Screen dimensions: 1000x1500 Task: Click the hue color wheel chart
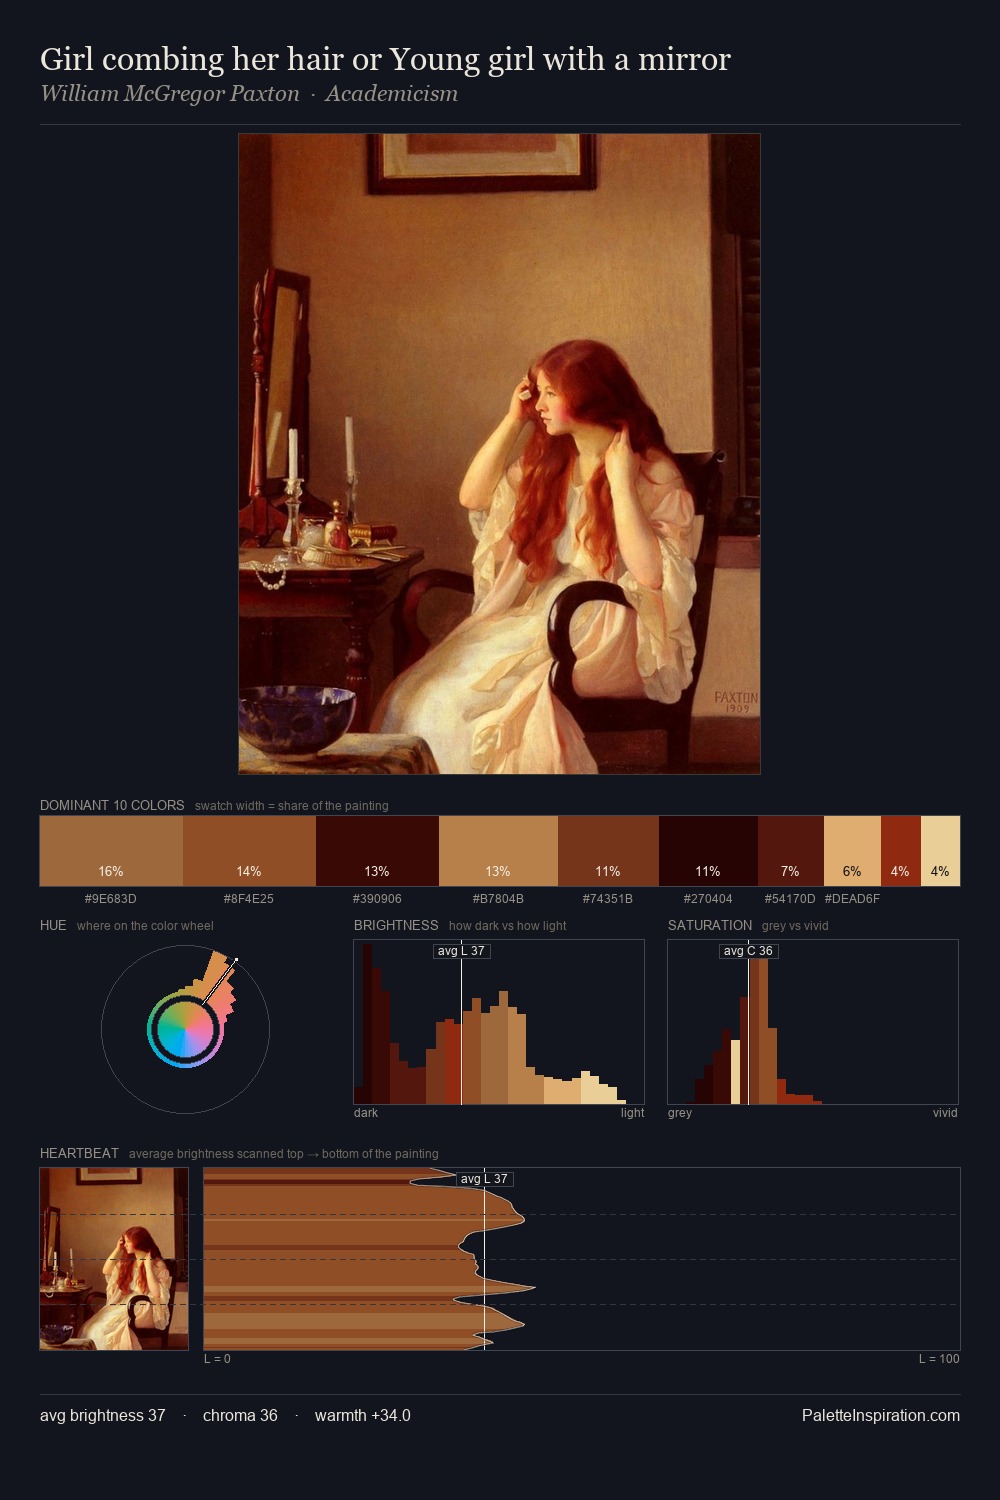click(x=185, y=1029)
